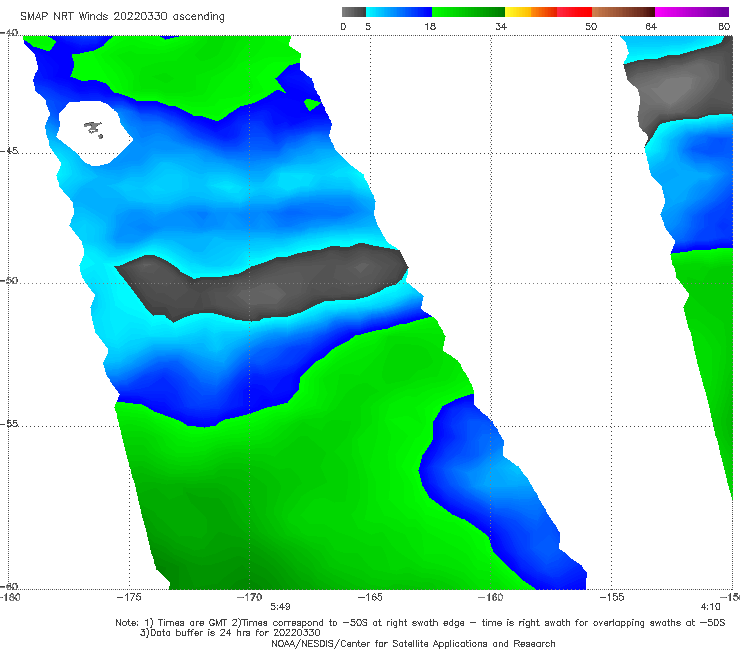Click the longitude label -170
740x650 pixels.
250,597
